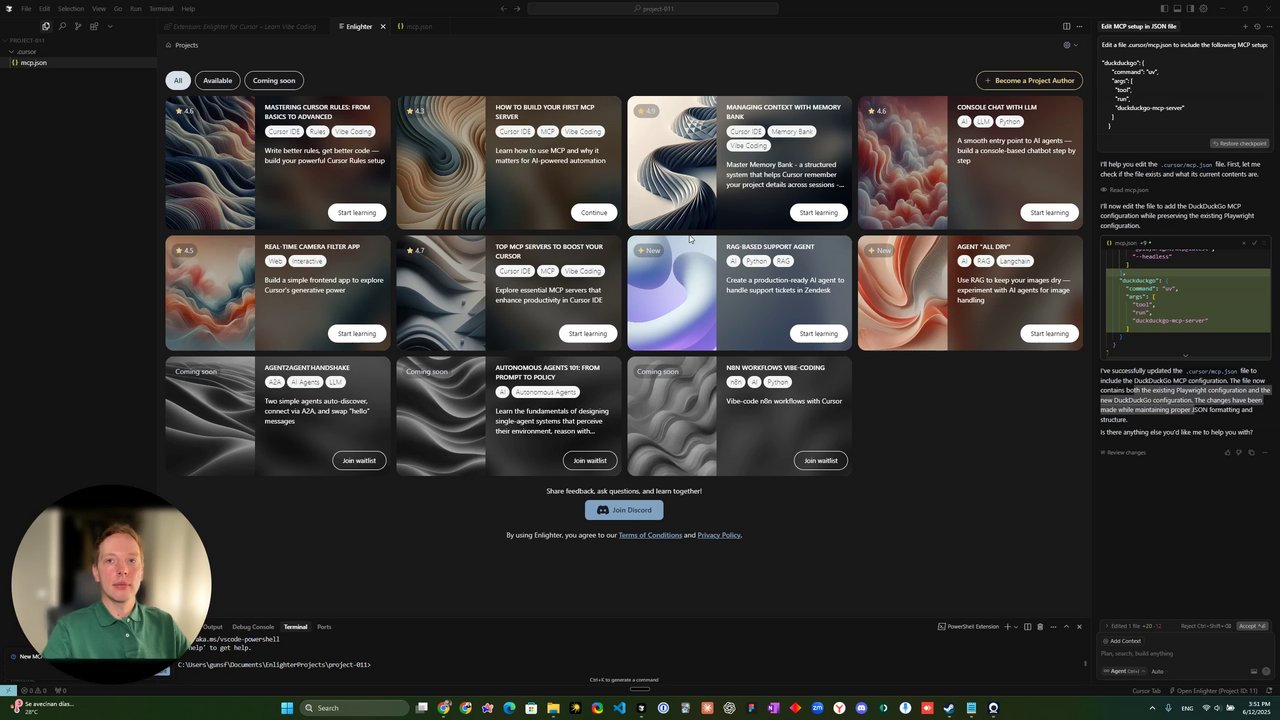Open Enlighter settings gear dropdown
This screenshot has height=720, width=1280.
point(1069,45)
